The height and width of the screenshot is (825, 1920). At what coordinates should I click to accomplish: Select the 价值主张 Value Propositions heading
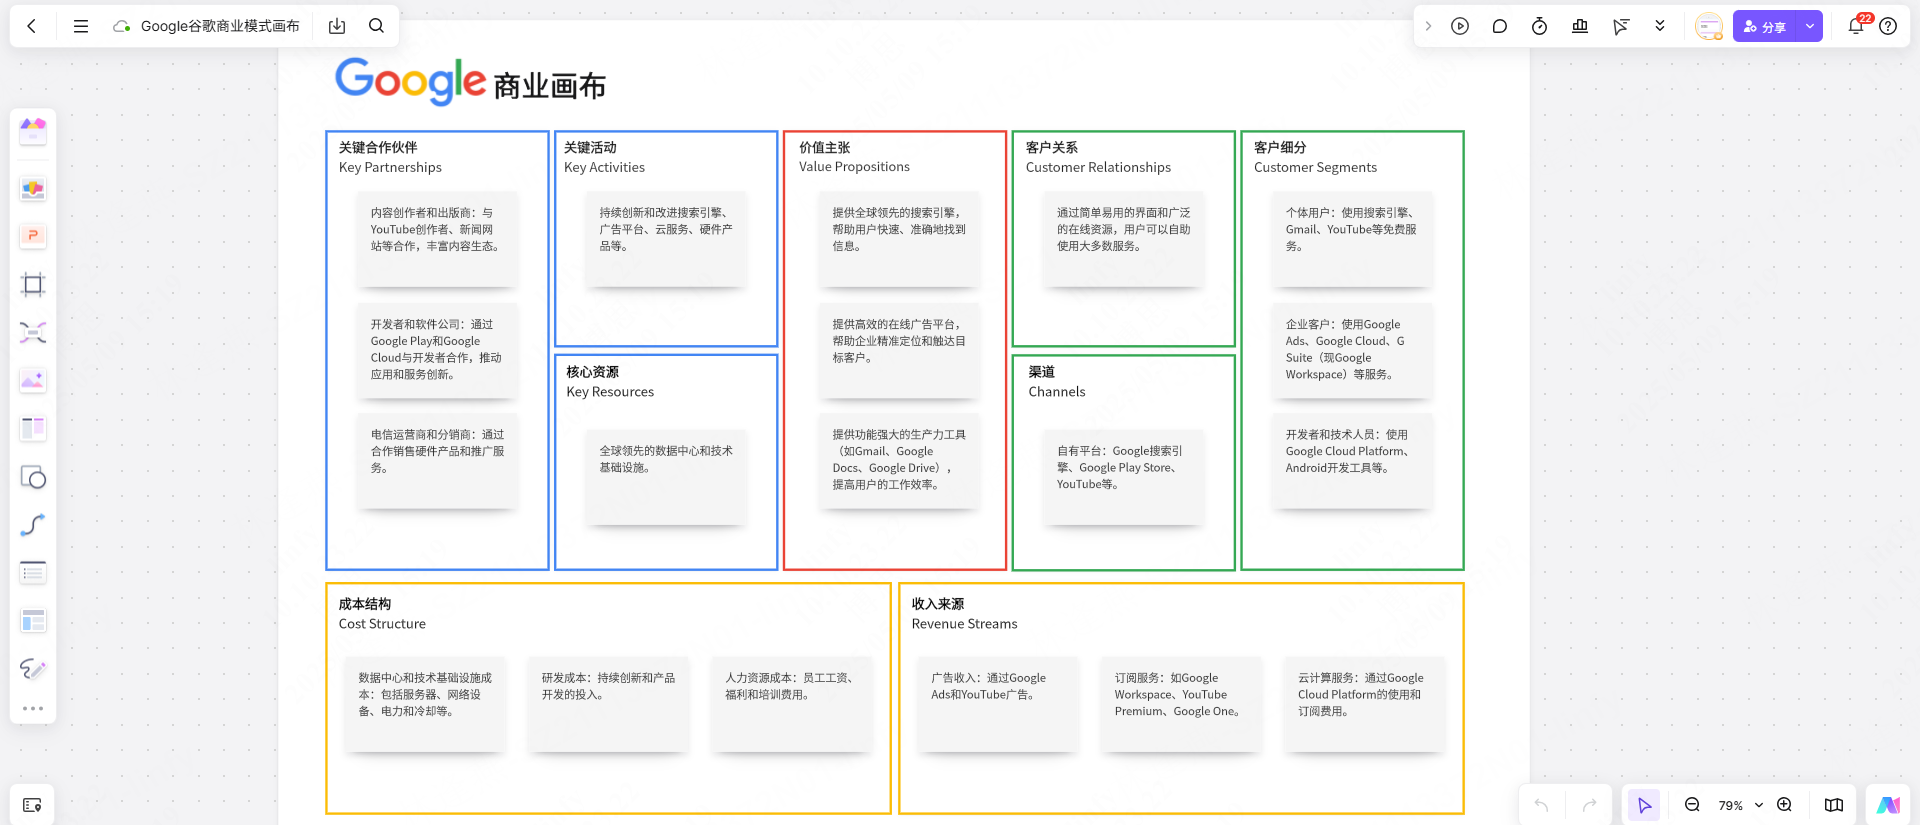[x=854, y=157]
